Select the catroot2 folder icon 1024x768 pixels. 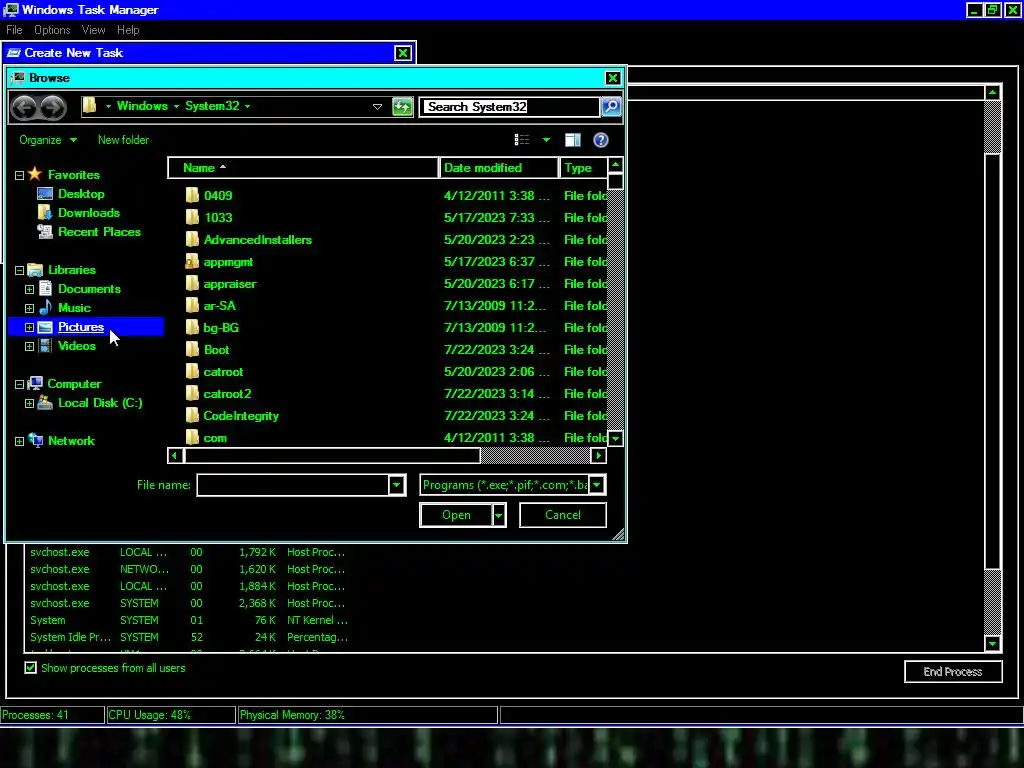[192, 394]
